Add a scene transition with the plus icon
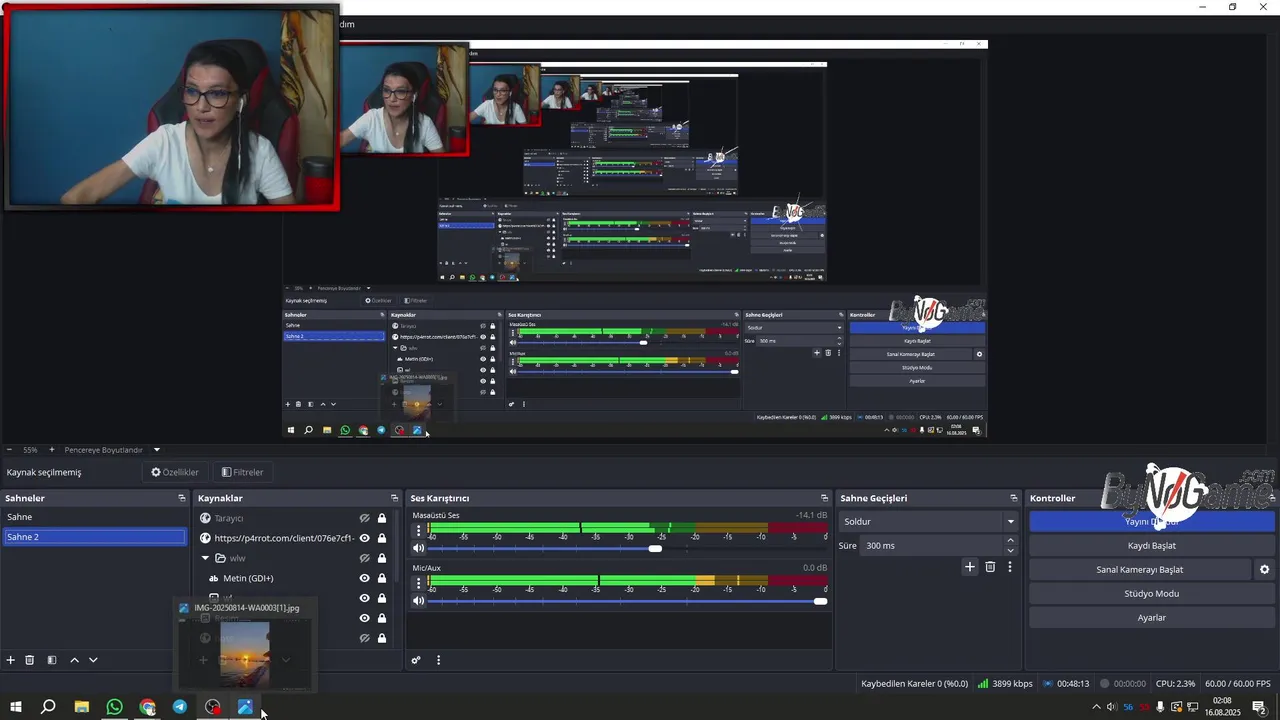1280x720 pixels. click(969, 567)
